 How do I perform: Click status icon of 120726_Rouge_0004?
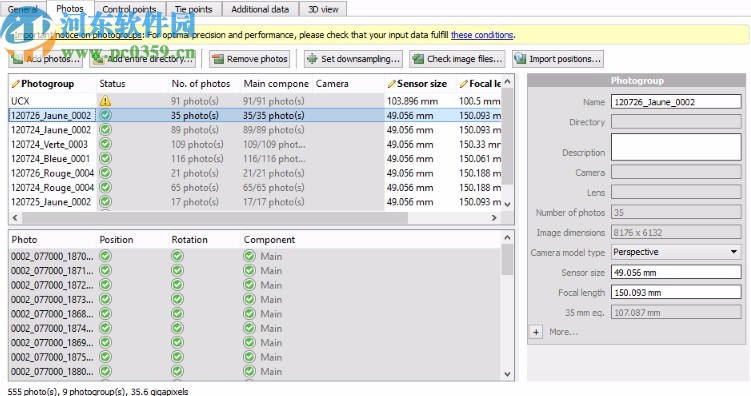click(105, 173)
